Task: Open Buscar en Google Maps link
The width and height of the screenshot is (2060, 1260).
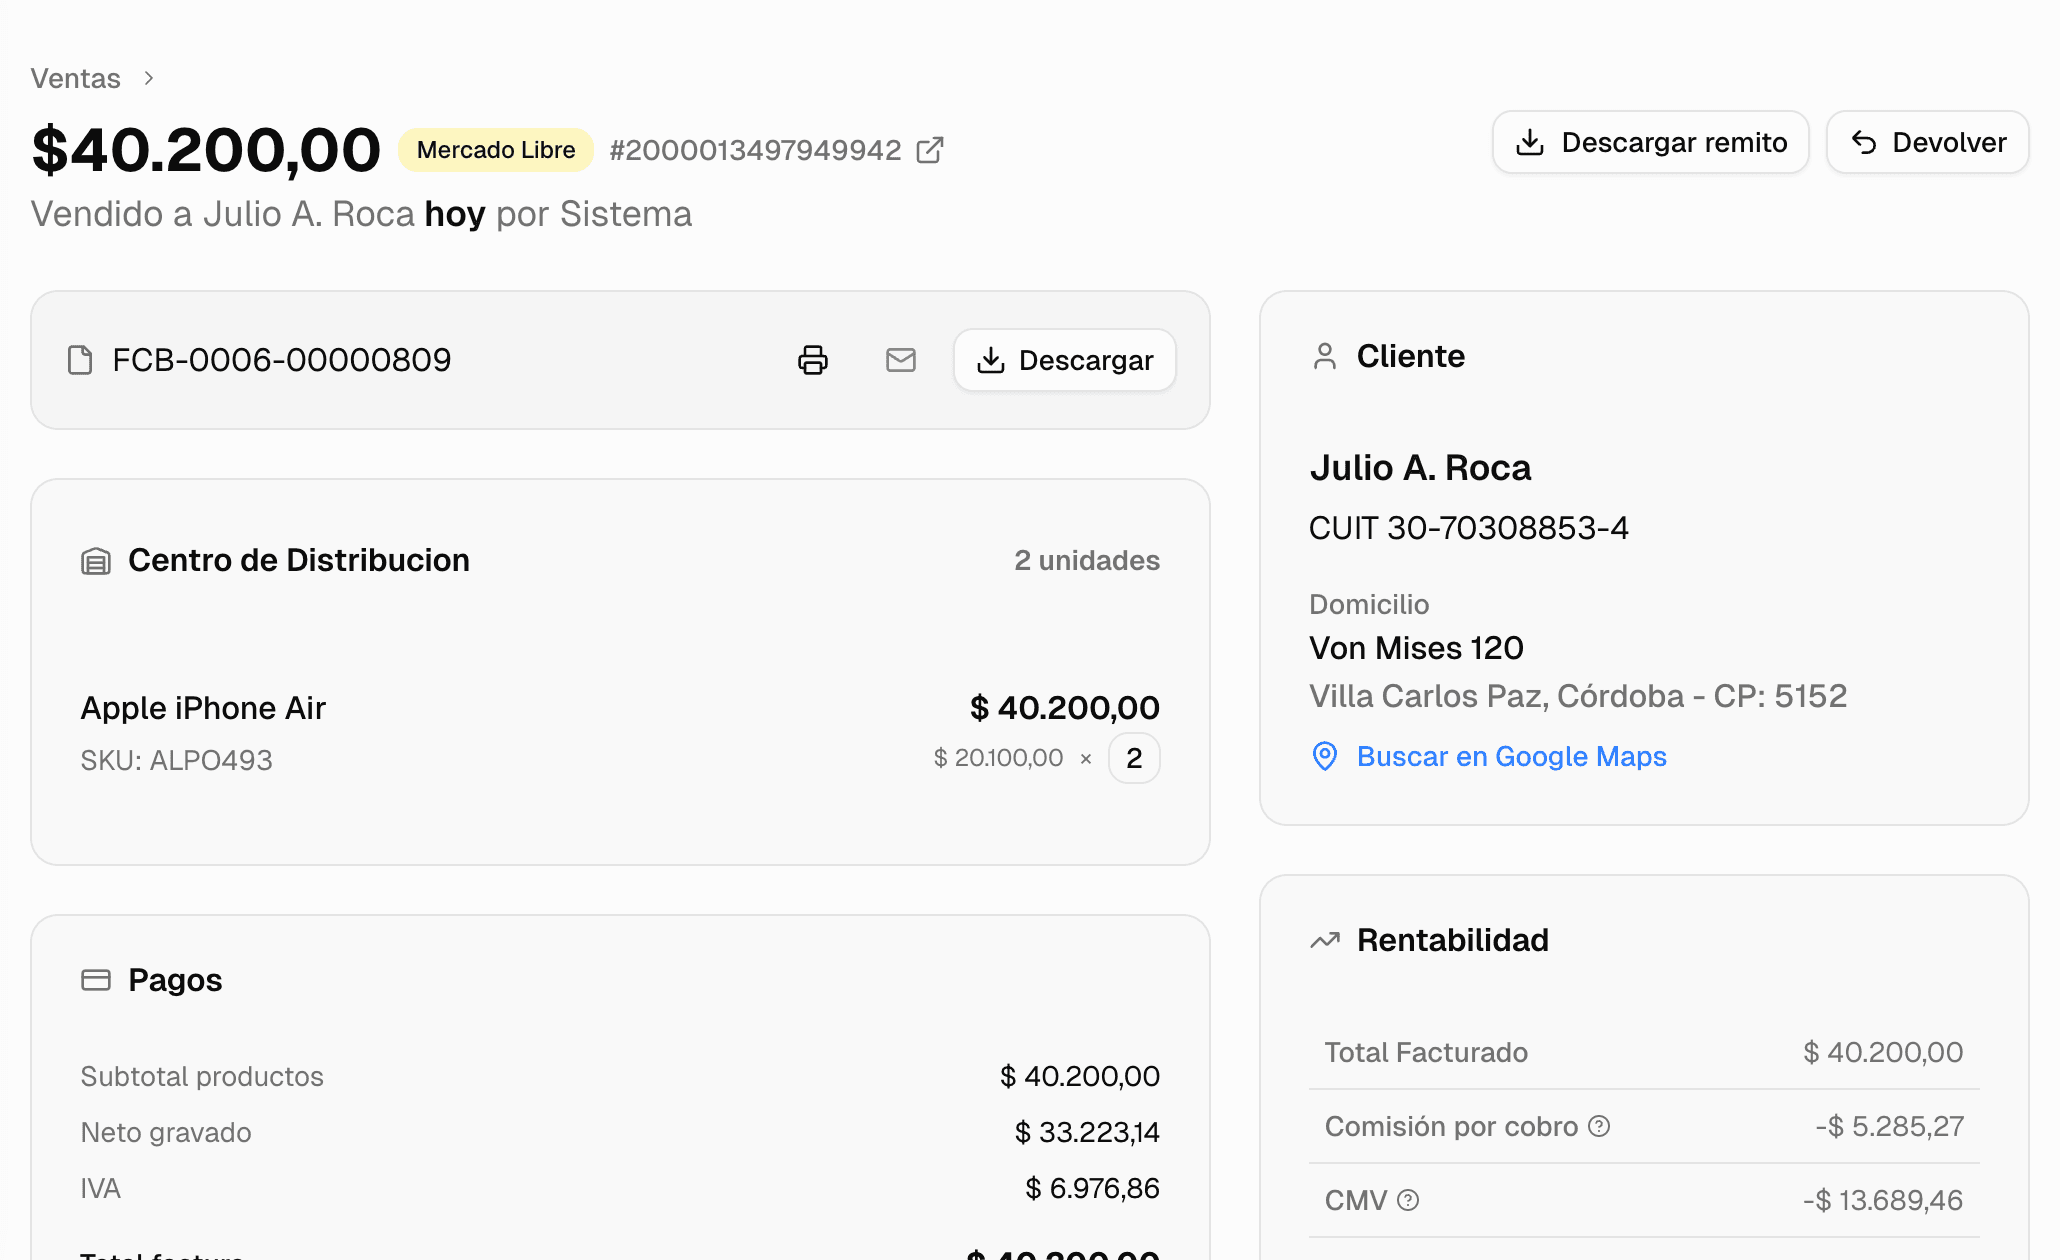Action: click(x=1511, y=757)
